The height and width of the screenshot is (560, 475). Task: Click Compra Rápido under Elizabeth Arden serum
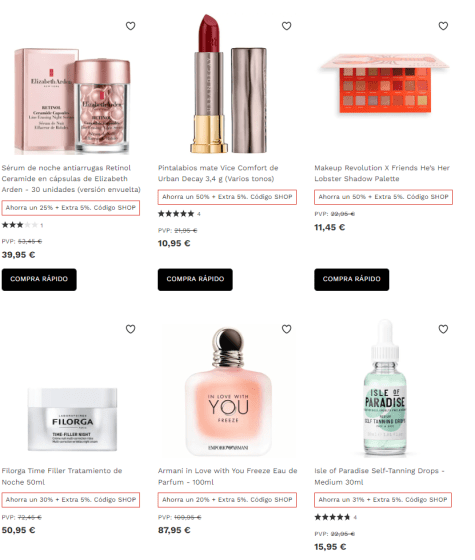[x=39, y=279]
